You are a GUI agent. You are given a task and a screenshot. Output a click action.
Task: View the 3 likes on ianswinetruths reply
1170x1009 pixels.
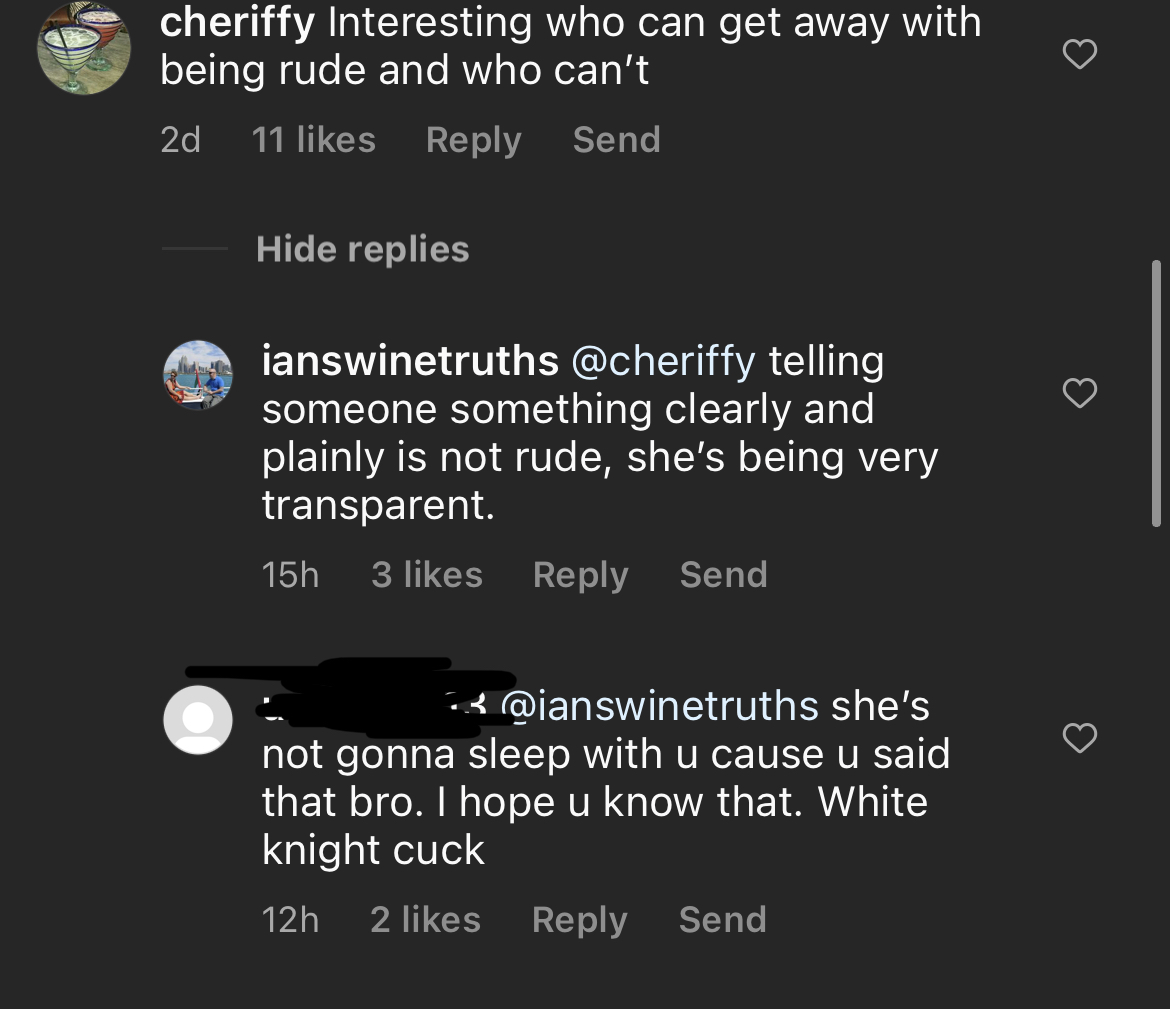tap(427, 575)
